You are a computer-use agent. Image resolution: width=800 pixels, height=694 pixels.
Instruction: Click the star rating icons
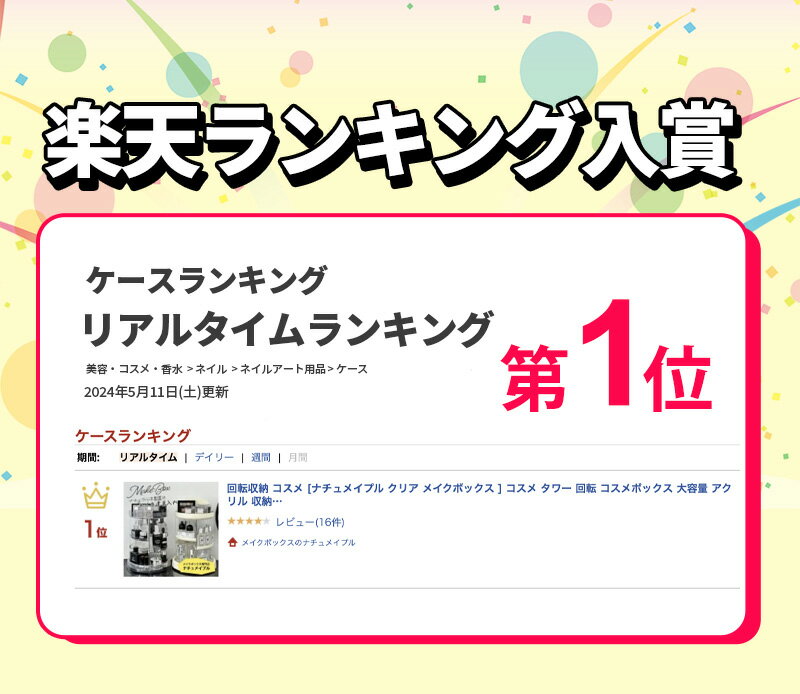point(248,522)
